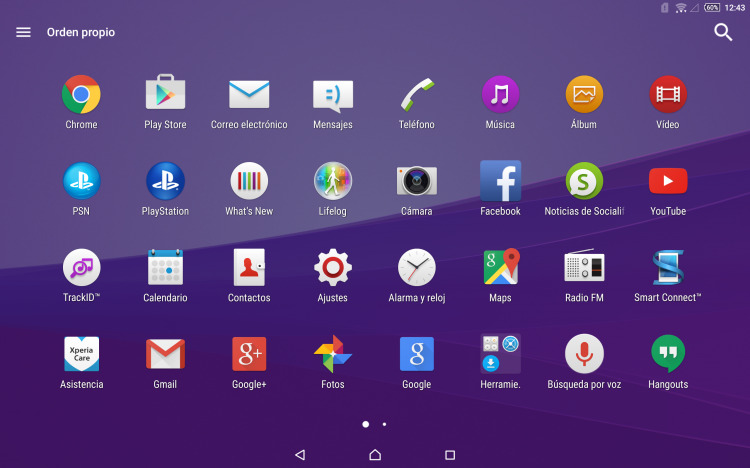Open Noticias de Socialife app
This screenshot has height=468, width=750.
pyautogui.click(x=584, y=181)
